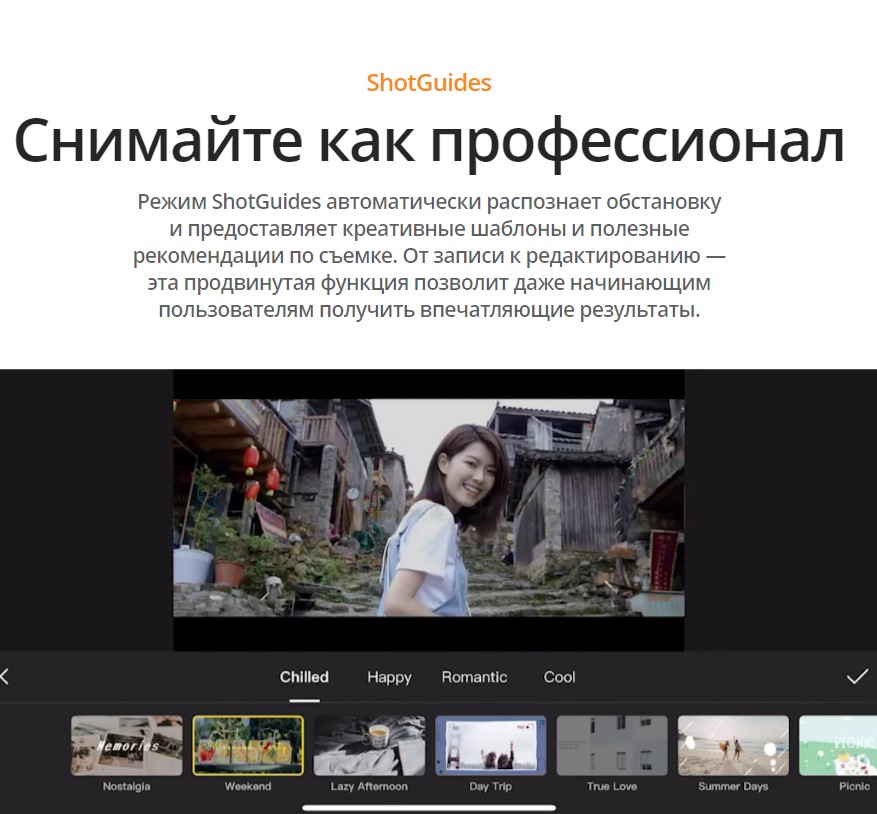Image resolution: width=877 pixels, height=814 pixels.
Task: Tap the back chevron arrow
Action: pos(5,677)
